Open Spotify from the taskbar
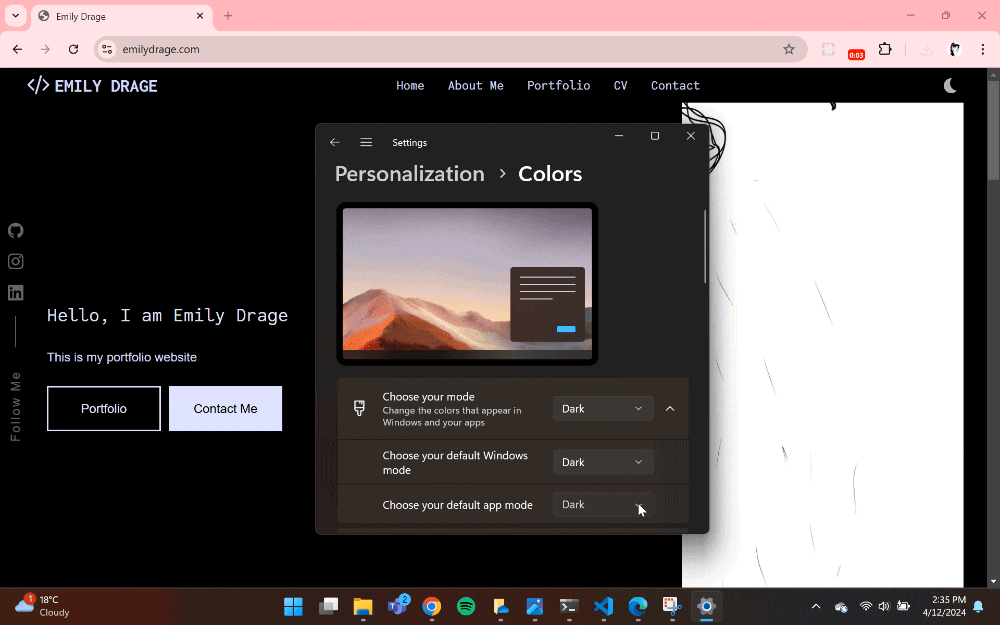This screenshot has width=1000, height=625. (x=465, y=606)
